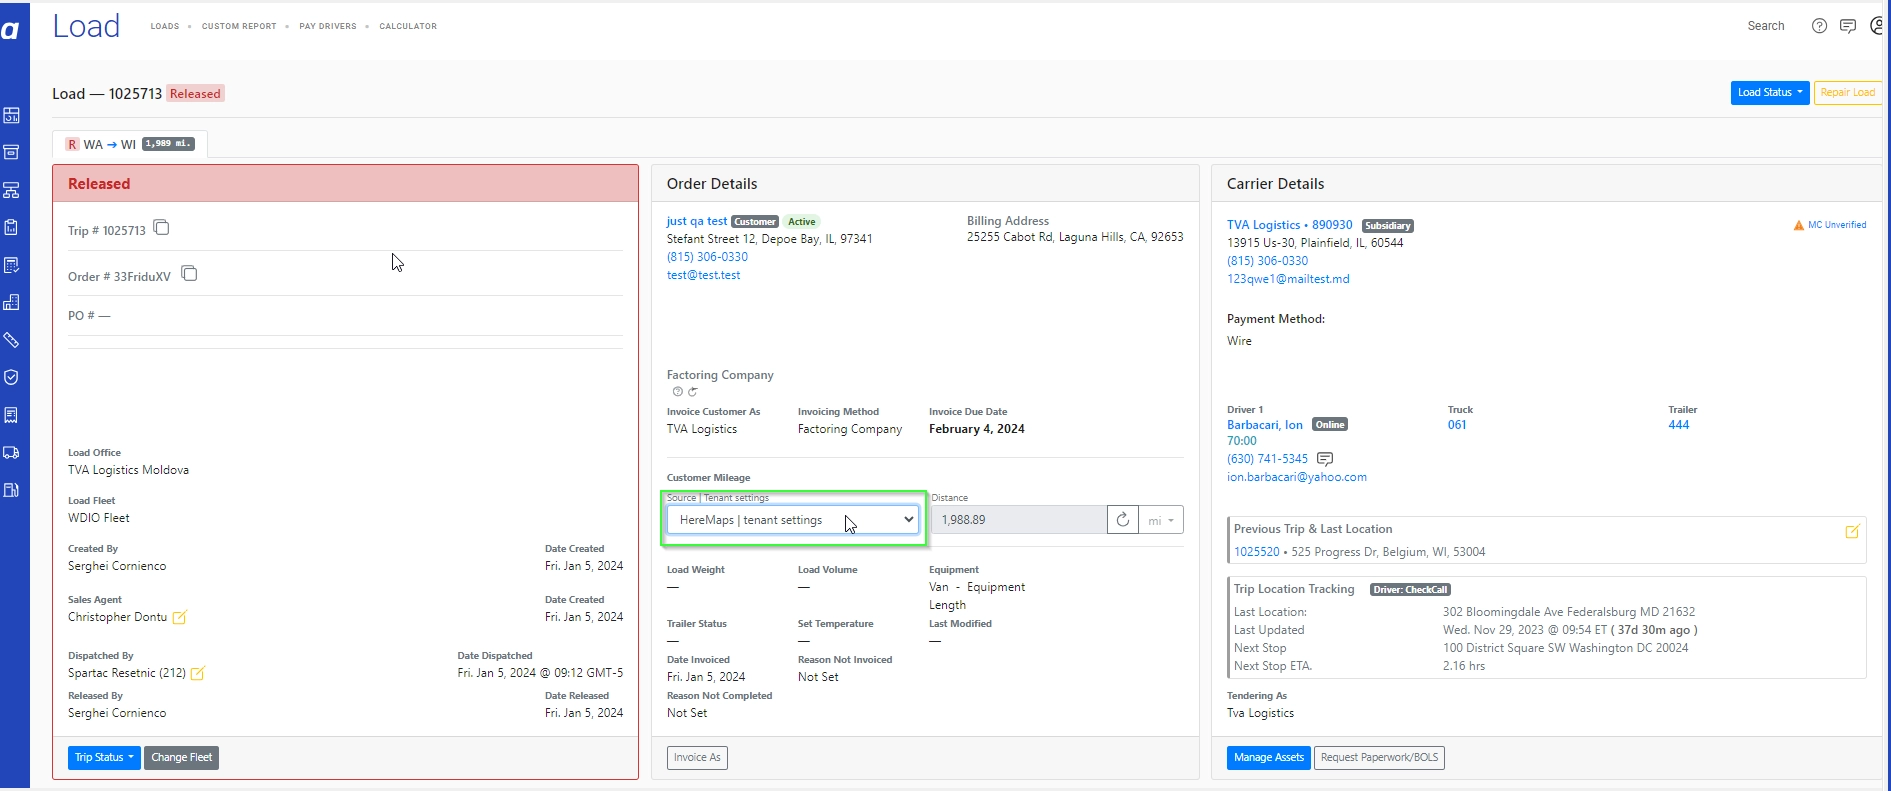Click the Released status badge near load number
The height and width of the screenshot is (791, 1891).
pyautogui.click(x=195, y=94)
